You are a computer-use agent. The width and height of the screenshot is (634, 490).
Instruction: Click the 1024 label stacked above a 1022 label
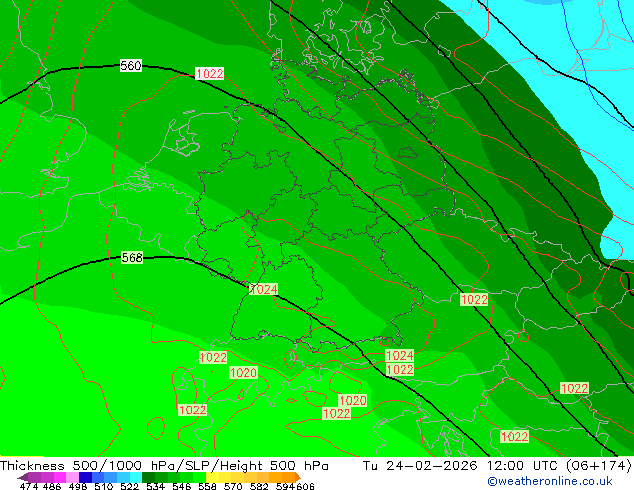pos(399,356)
